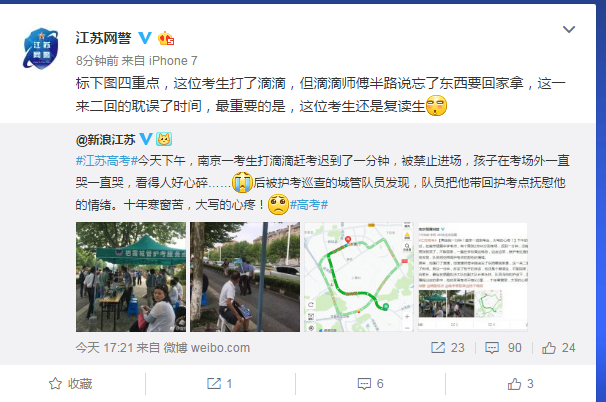Open comments icon showing 90 on original post

pos(503,347)
